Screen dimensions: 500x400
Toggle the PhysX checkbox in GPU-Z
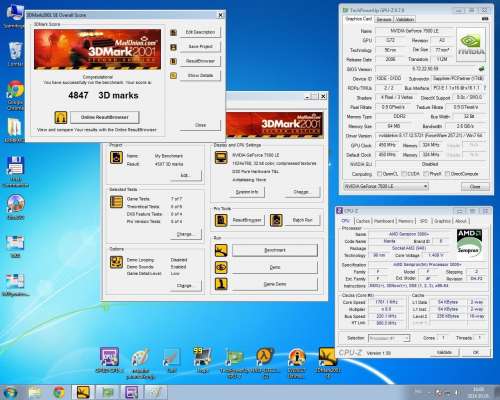[x=426, y=174]
